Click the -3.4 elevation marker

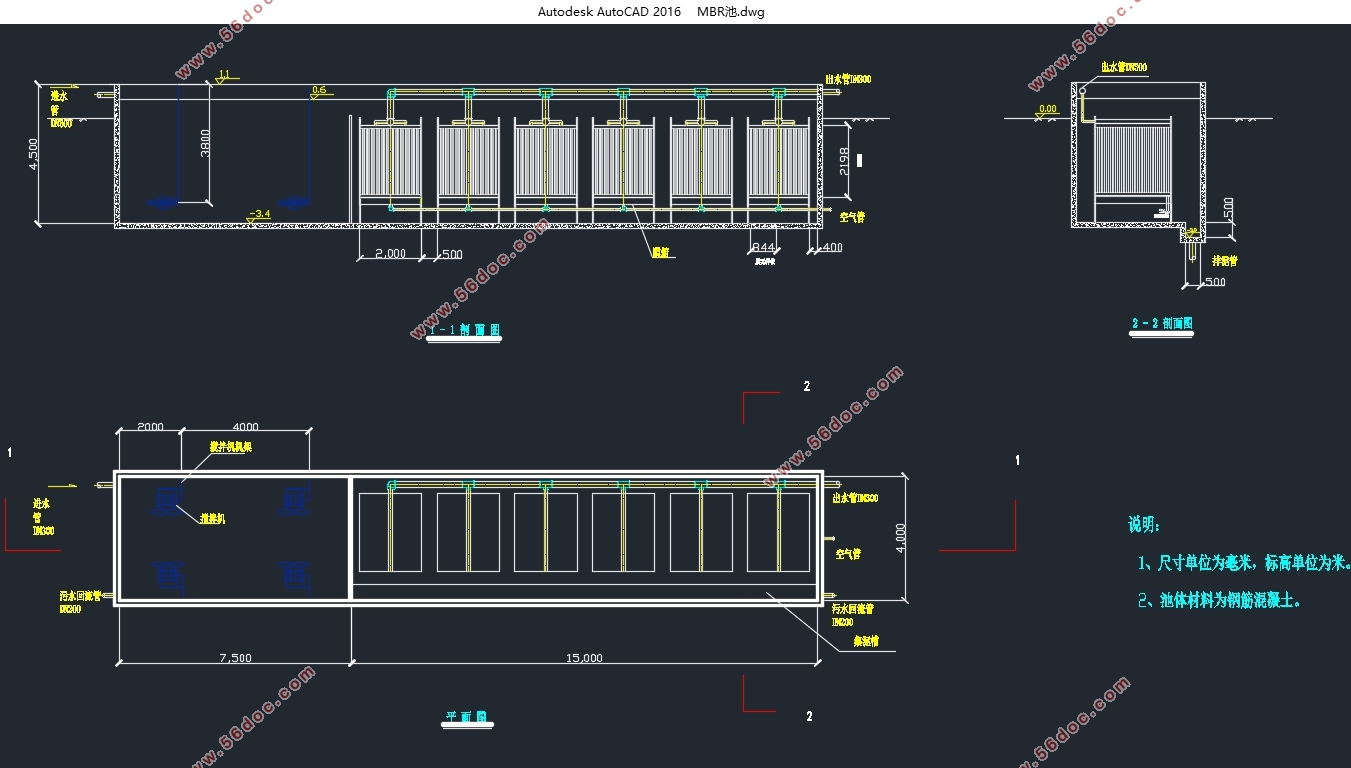click(x=260, y=214)
